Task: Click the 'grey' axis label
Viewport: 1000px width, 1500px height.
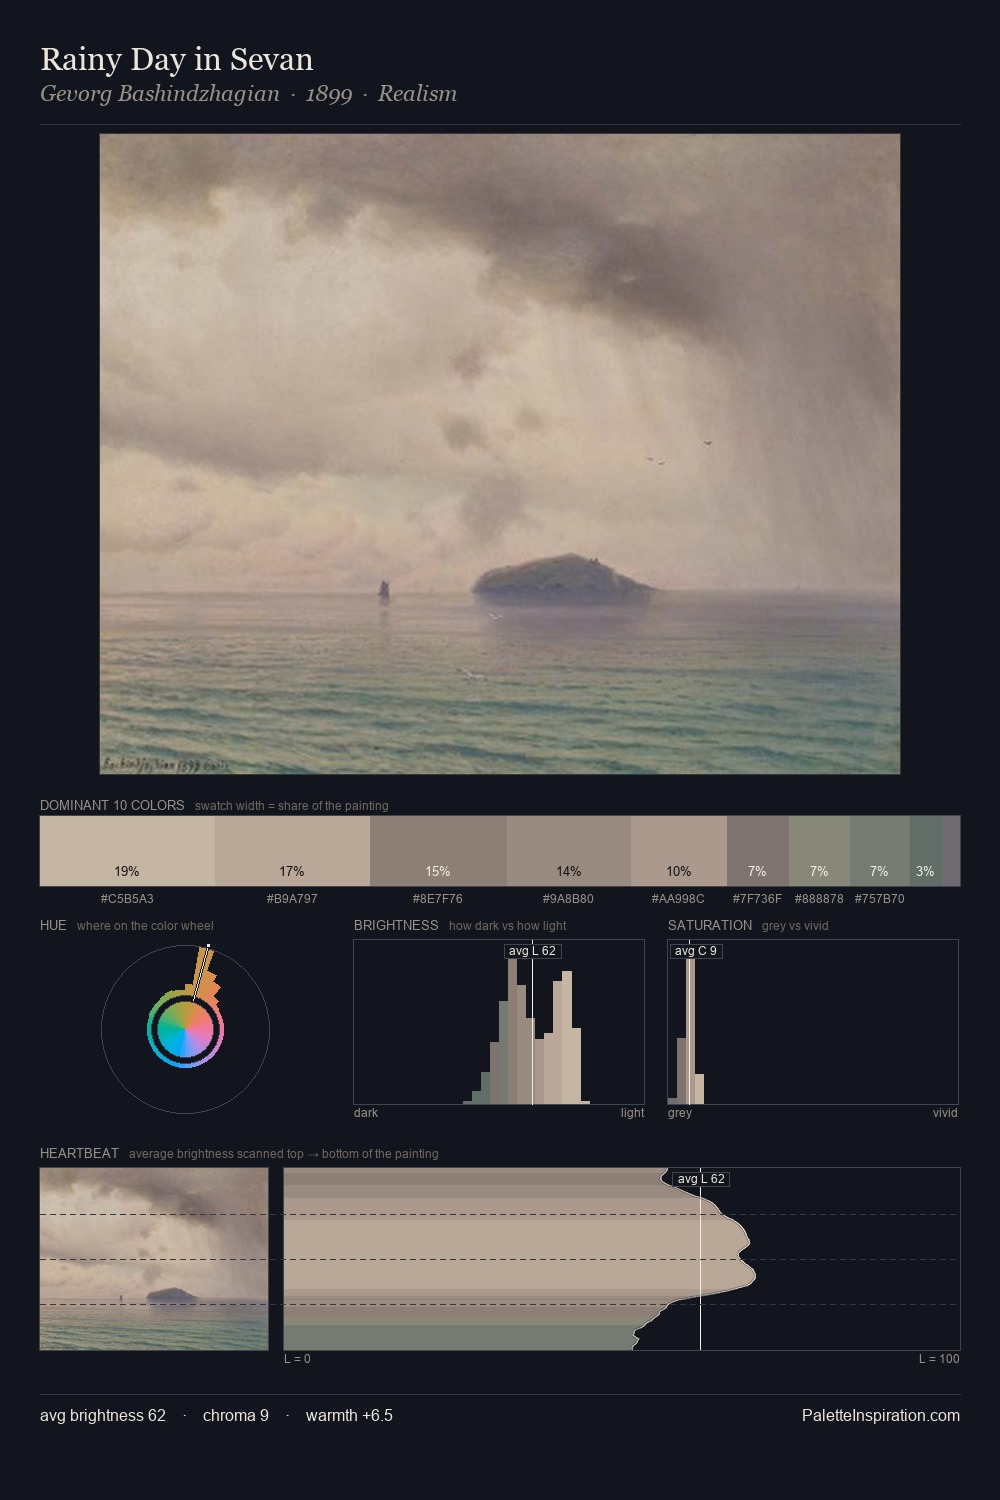Action: click(x=680, y=1113)
